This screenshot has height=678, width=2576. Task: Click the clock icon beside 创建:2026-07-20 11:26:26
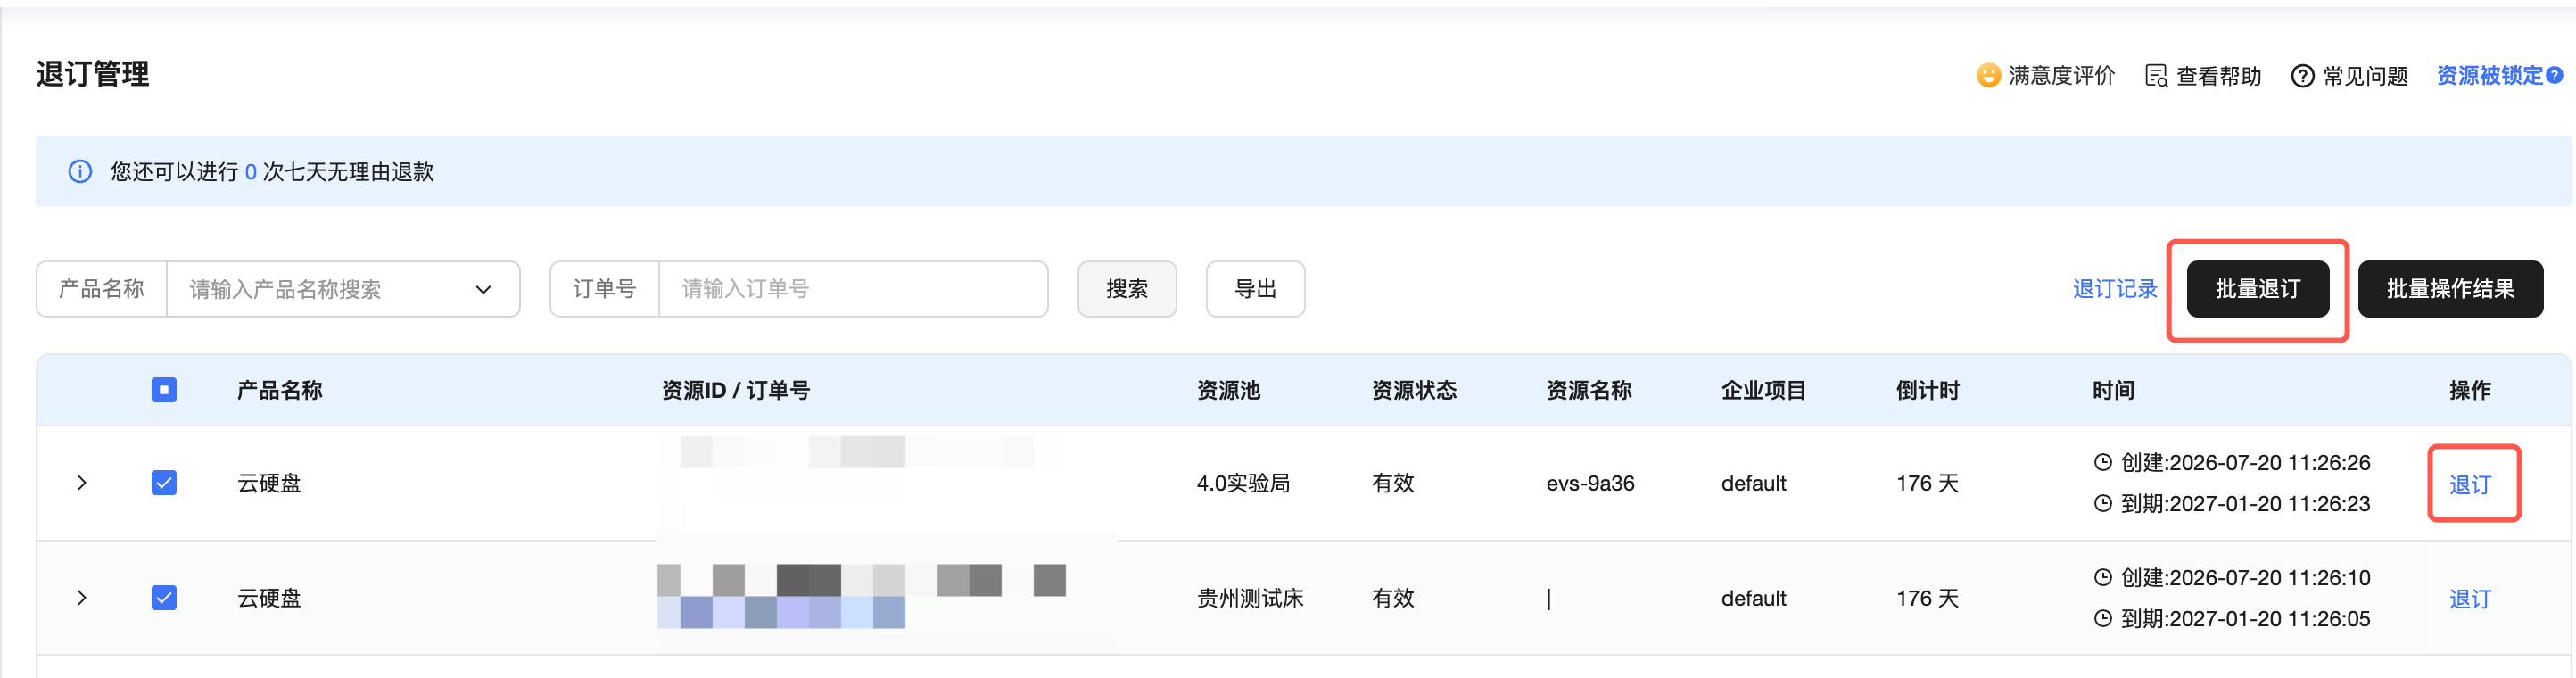2103,462
